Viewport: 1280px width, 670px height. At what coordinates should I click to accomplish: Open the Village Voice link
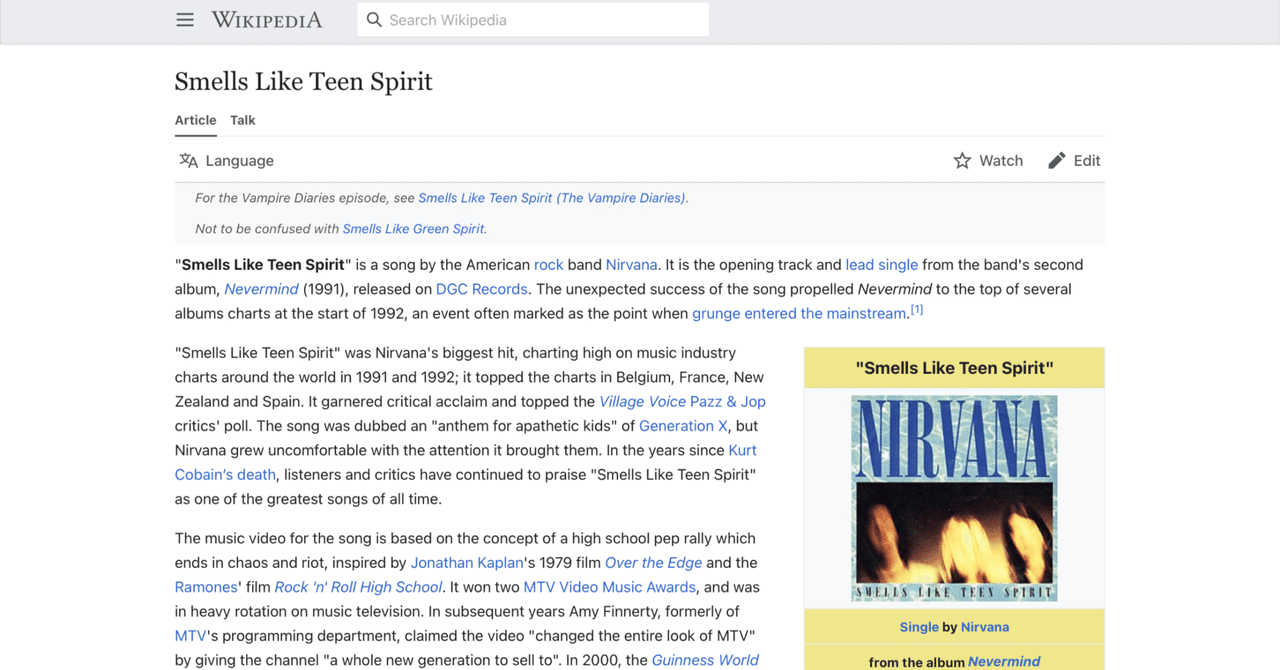(x=642, y=402)
